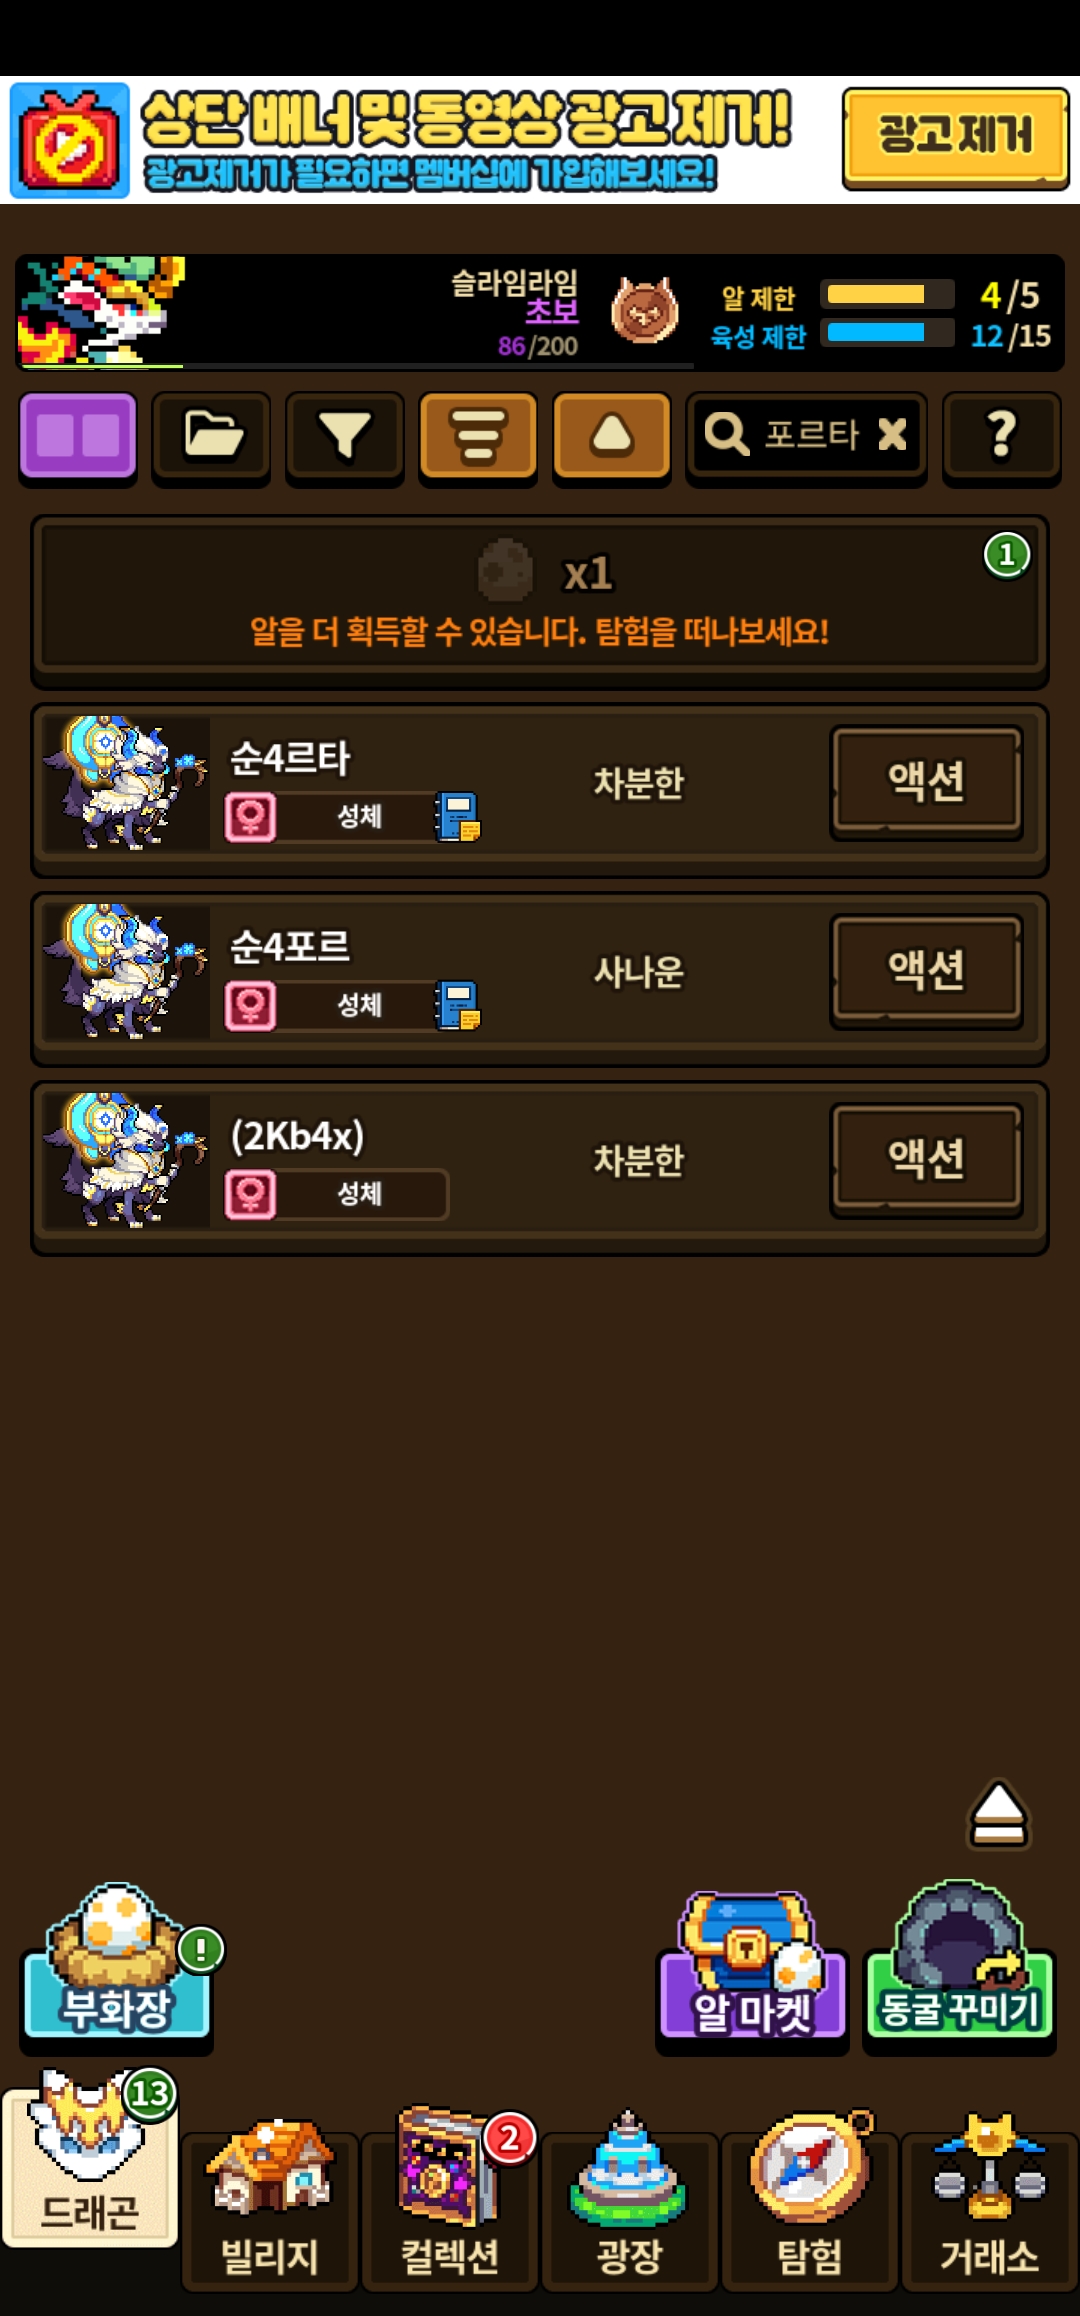Clear the 포르타 search with X
The image size is (1080, 2316).
tap(892, 434)
